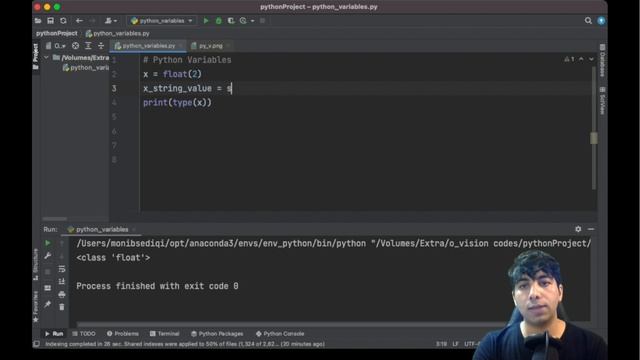Click the Open folder icon in main toolbar
The image size is (640, 360).
[38, 21]
